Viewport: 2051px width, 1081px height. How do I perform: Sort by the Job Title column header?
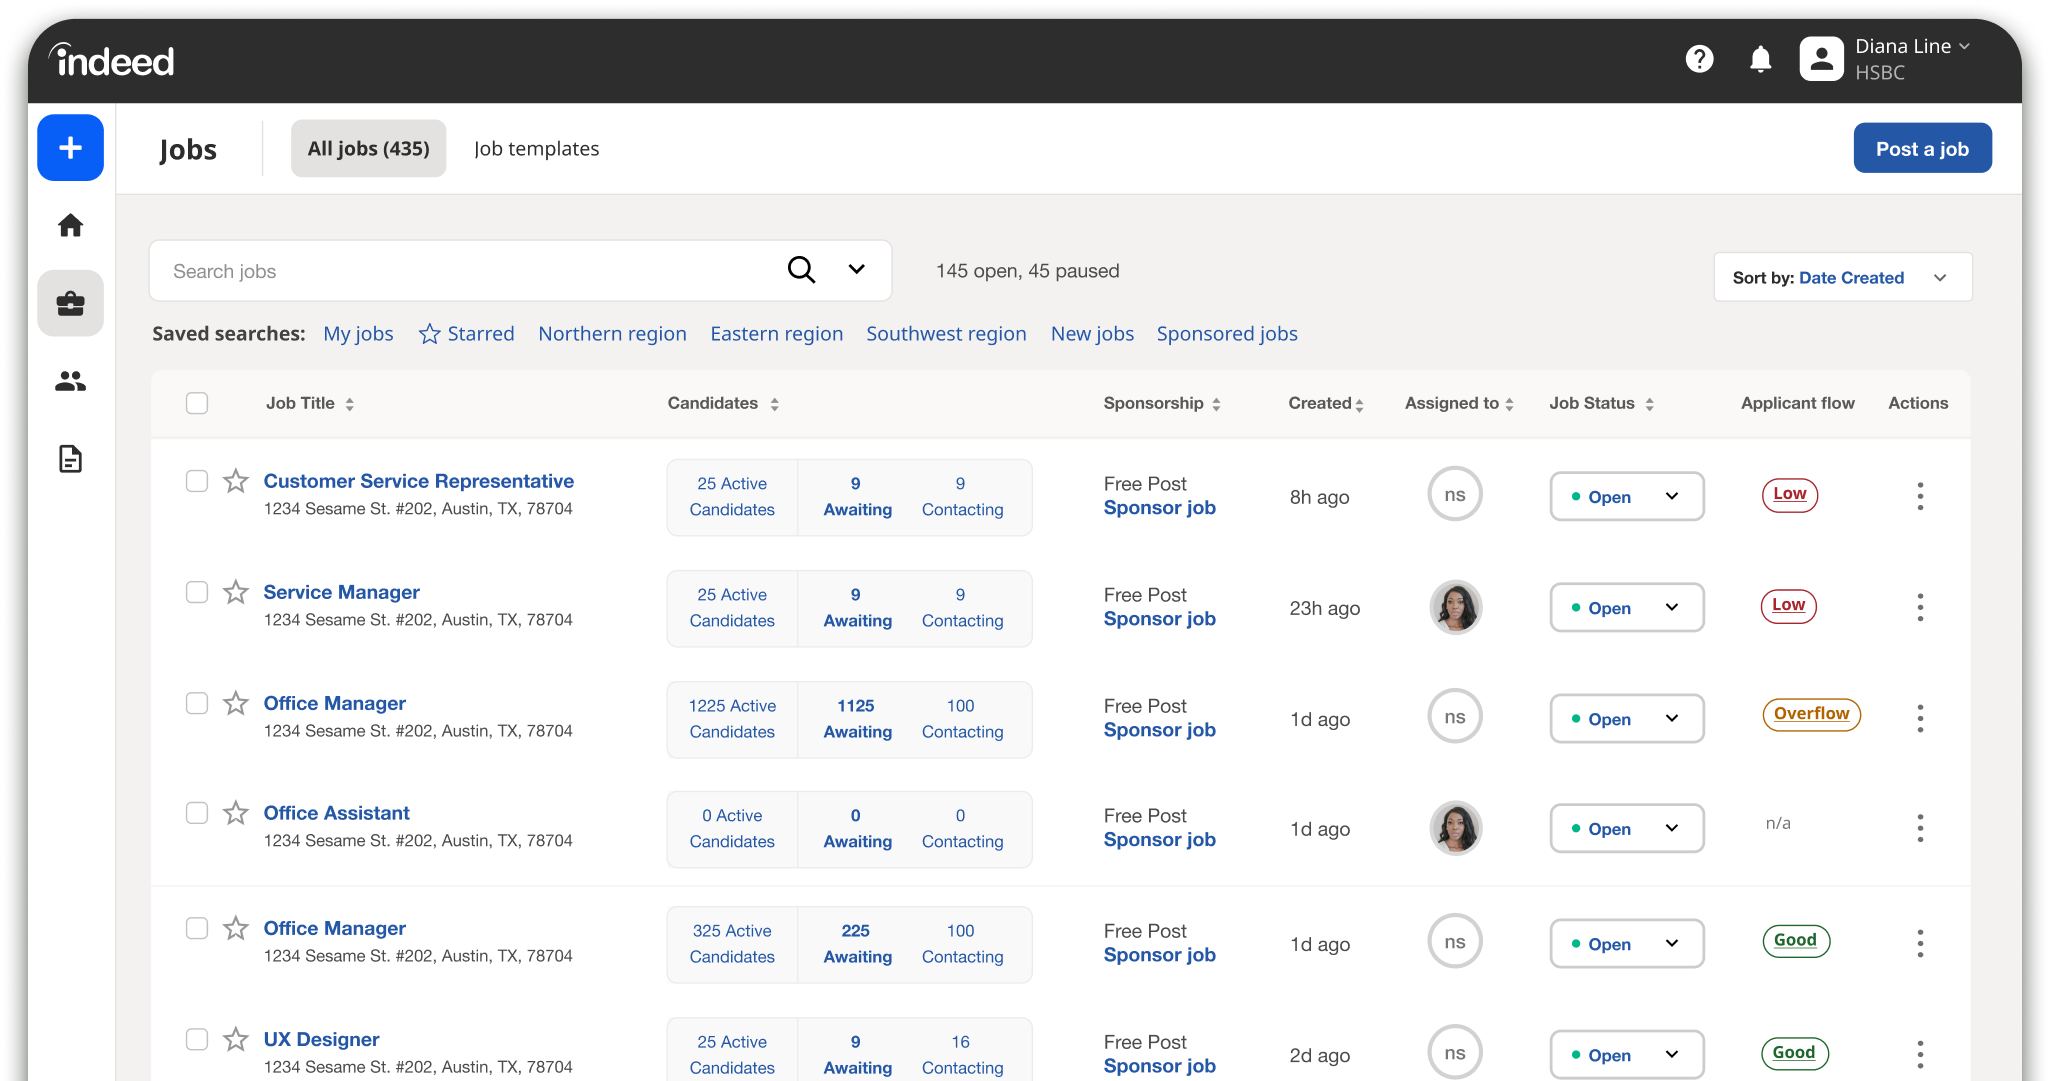310,403
